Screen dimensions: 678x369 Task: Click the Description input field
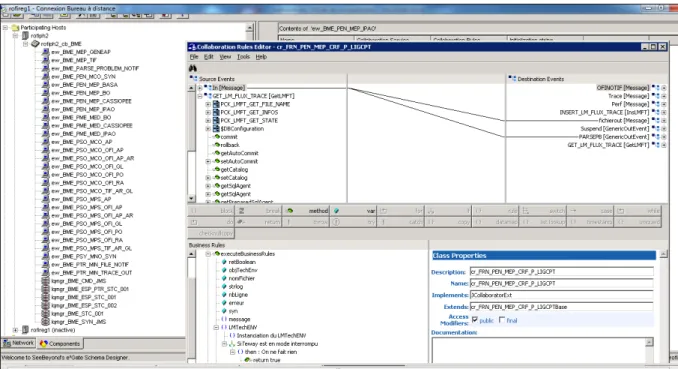pyautogui.click(x=561, y=272)
